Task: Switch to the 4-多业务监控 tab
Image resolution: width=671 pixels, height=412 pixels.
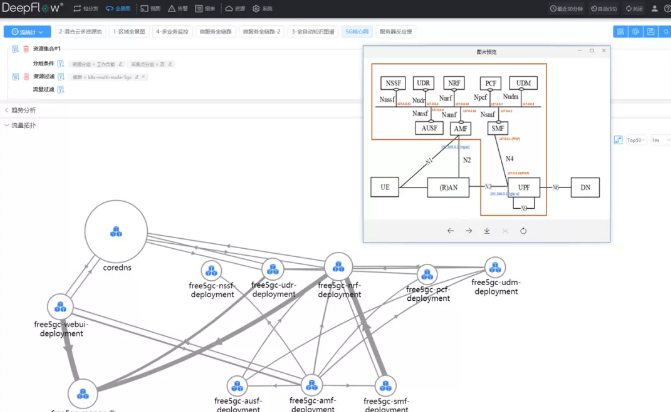Action: click(x=174, y=32)
